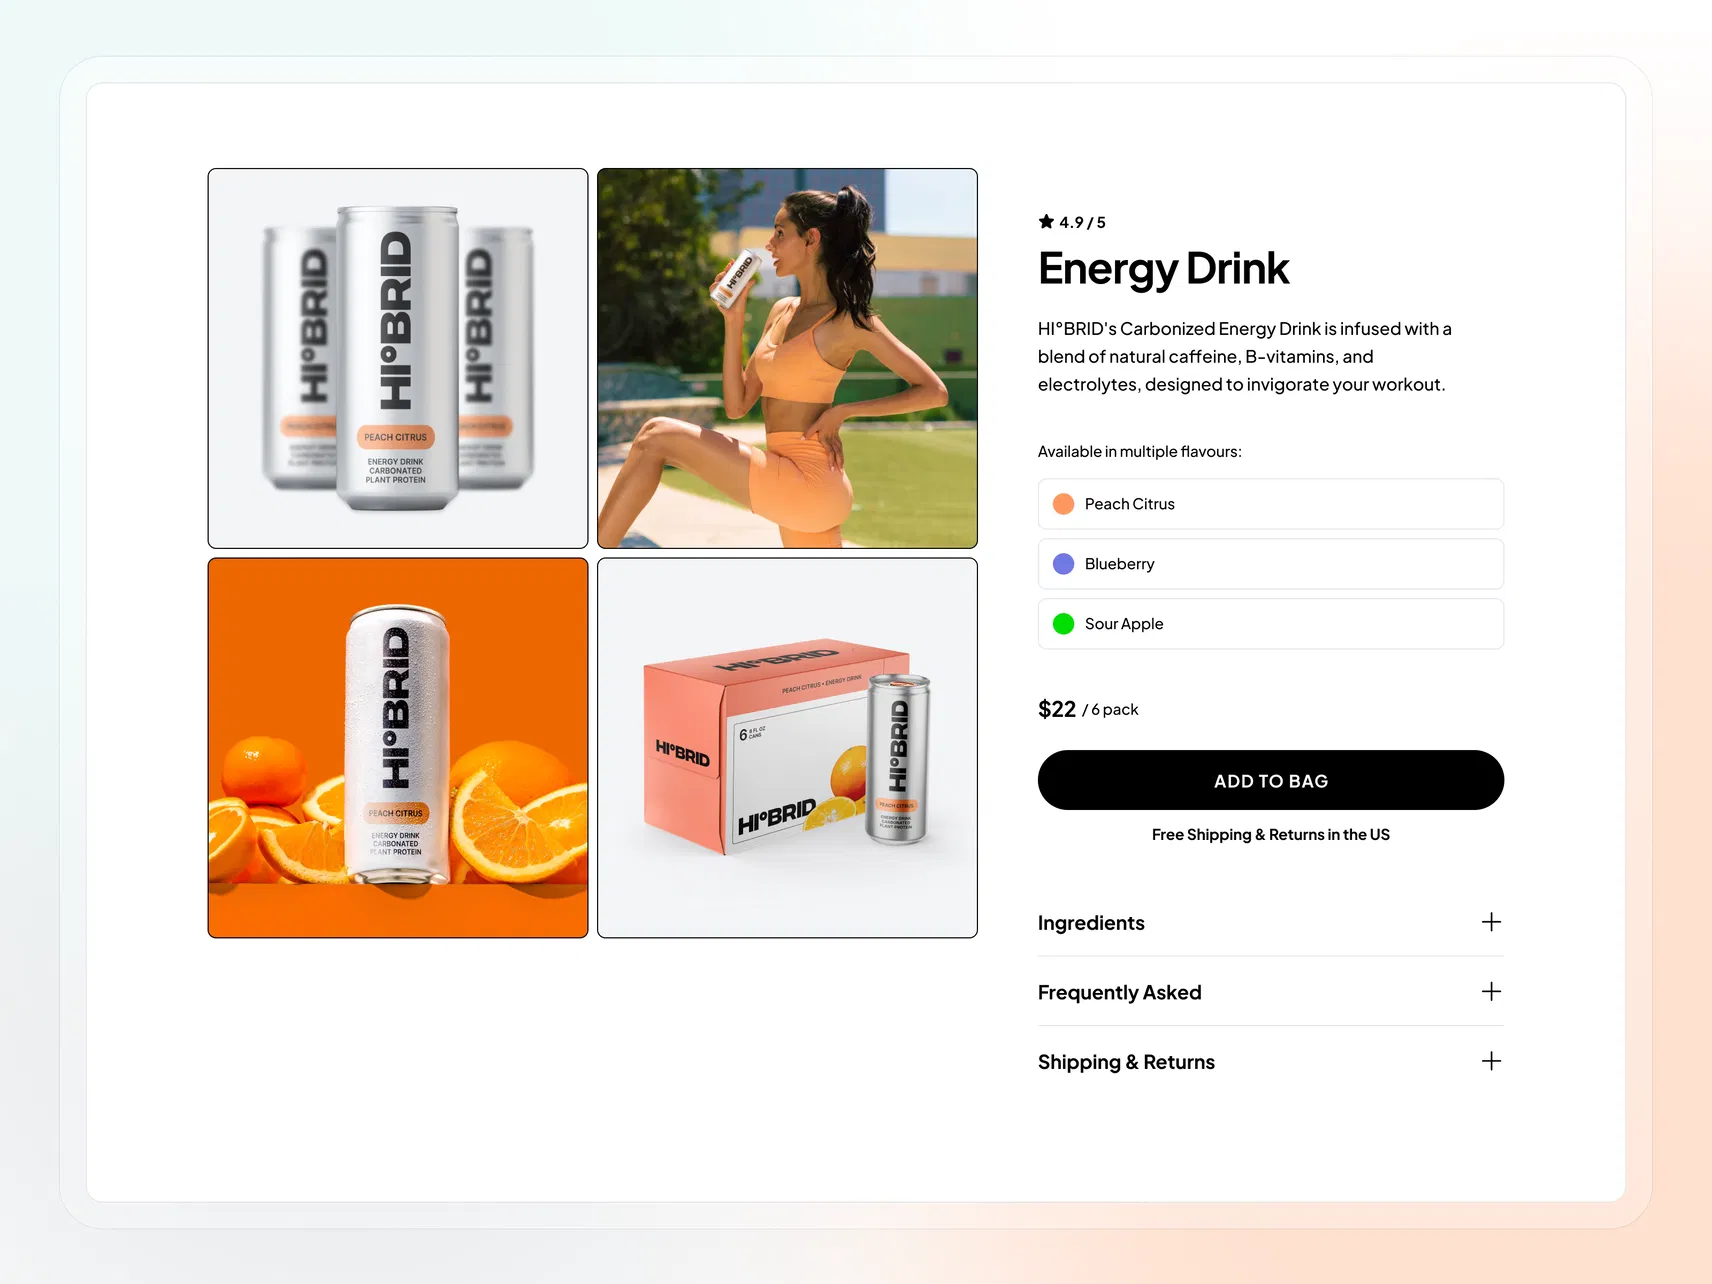The image size is (1712, 1284).
Task: Open the six-pack box product image
Action: tap(787, 748)
